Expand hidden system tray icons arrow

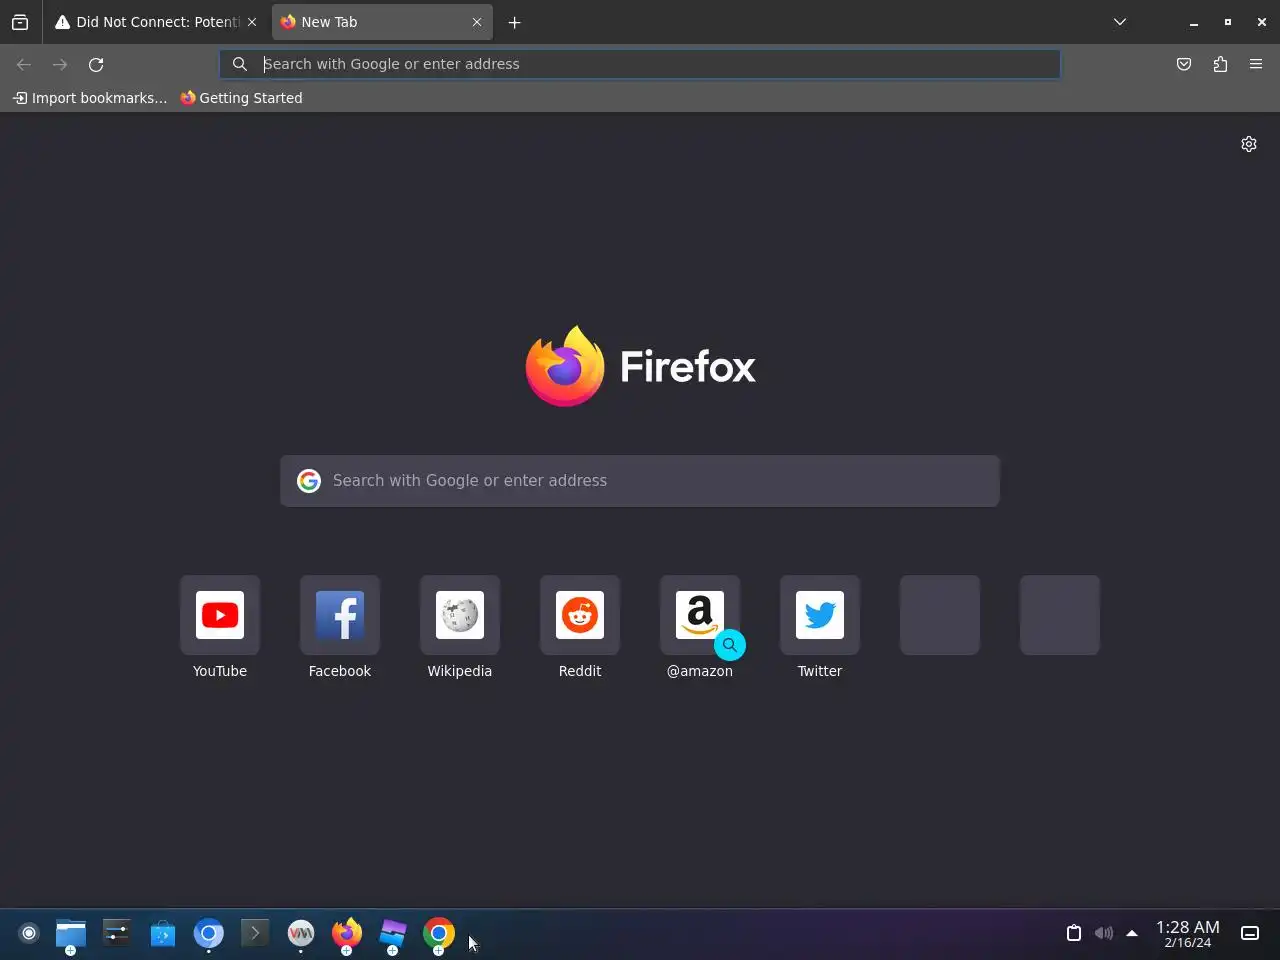coord(1132,933)
